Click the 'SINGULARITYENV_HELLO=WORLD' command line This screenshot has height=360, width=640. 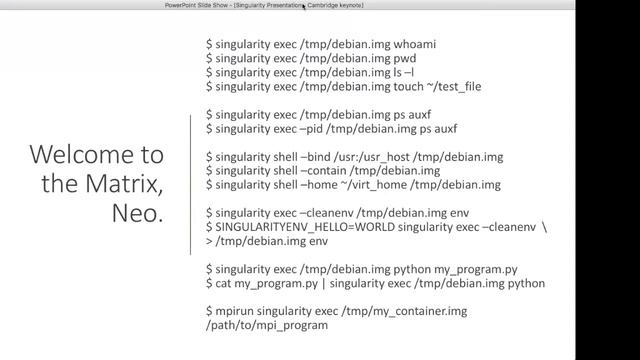click(376, 227)
